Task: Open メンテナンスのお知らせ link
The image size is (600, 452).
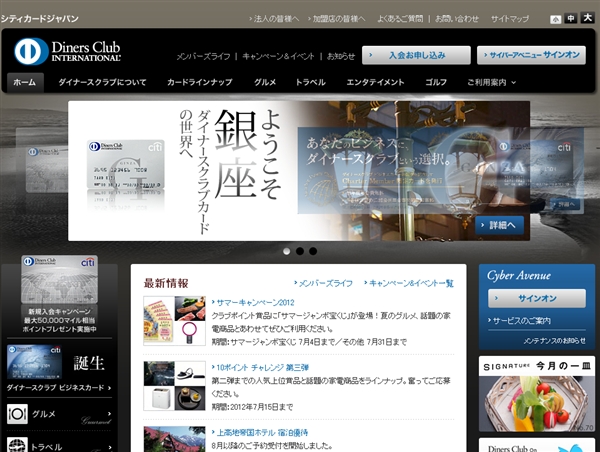Action: click(x=554, y=341)
